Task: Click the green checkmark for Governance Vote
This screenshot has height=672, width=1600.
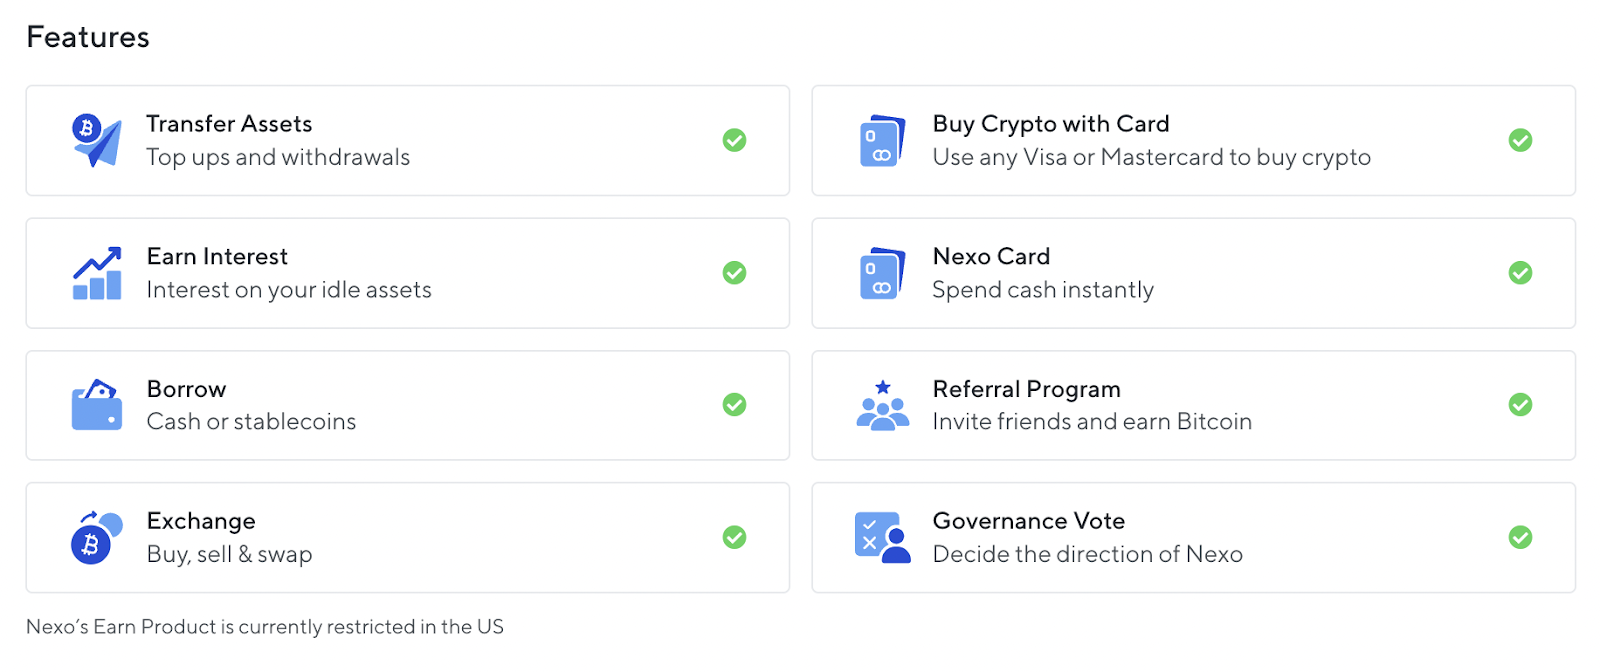Action: click(x=1520, y=537)
